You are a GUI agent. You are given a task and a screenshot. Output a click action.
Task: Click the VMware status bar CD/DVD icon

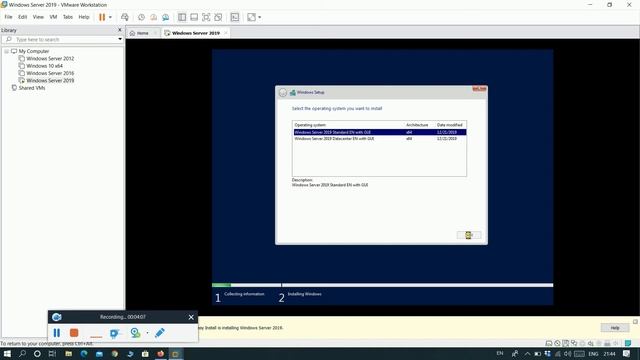[x=557, y=343]
